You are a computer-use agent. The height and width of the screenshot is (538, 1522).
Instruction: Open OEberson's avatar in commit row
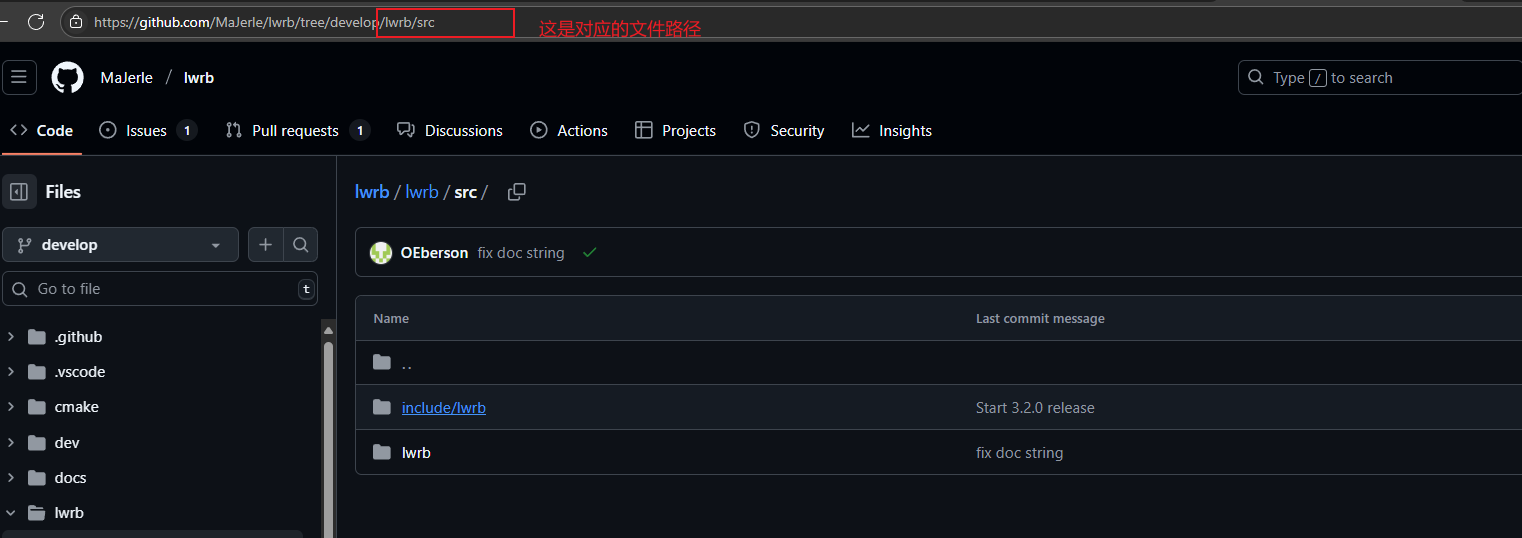pyautogui.click(x=381, y=253)
